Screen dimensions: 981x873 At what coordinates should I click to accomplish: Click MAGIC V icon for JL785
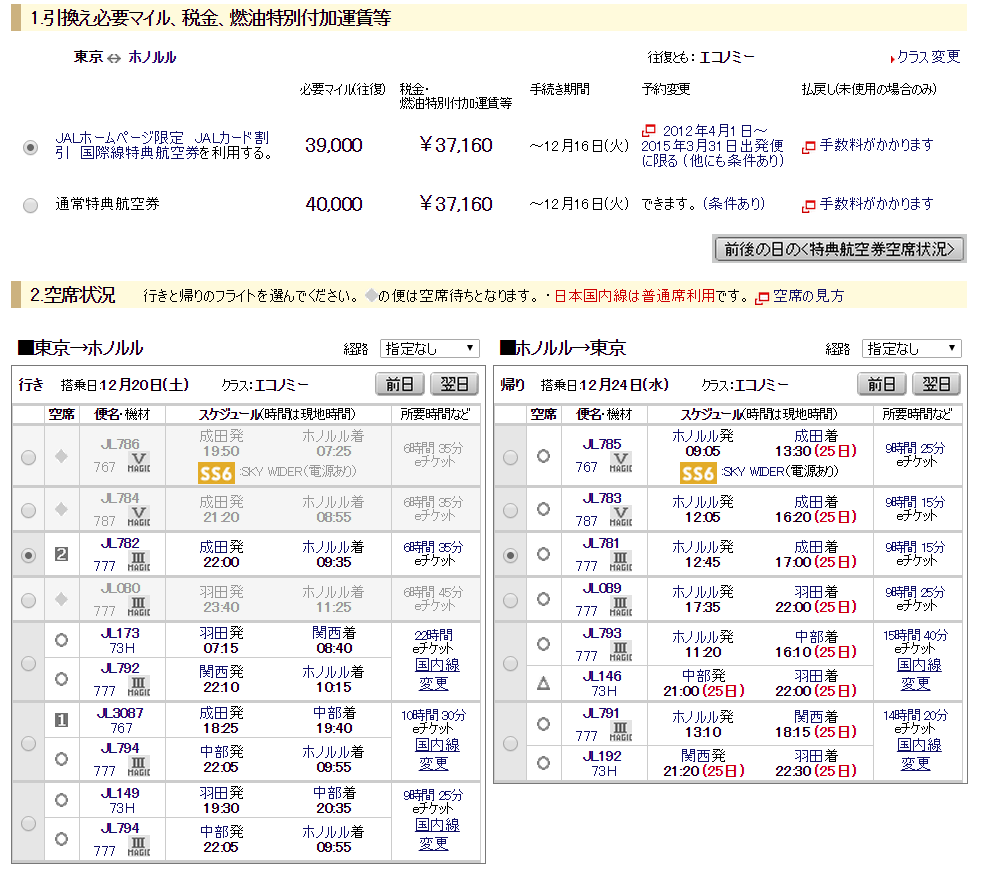[x=621, y=462]
